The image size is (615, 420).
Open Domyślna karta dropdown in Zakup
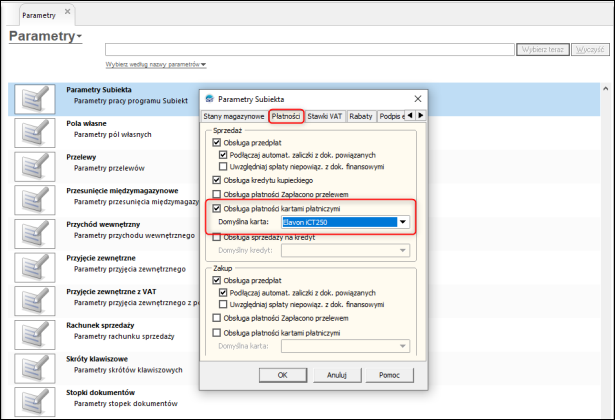403,346
